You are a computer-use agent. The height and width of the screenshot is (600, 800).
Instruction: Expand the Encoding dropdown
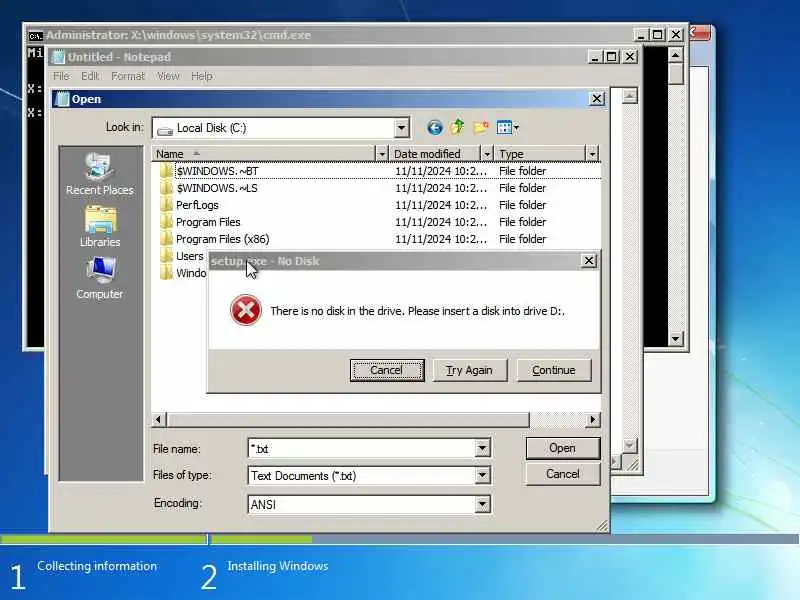(482, 505)
